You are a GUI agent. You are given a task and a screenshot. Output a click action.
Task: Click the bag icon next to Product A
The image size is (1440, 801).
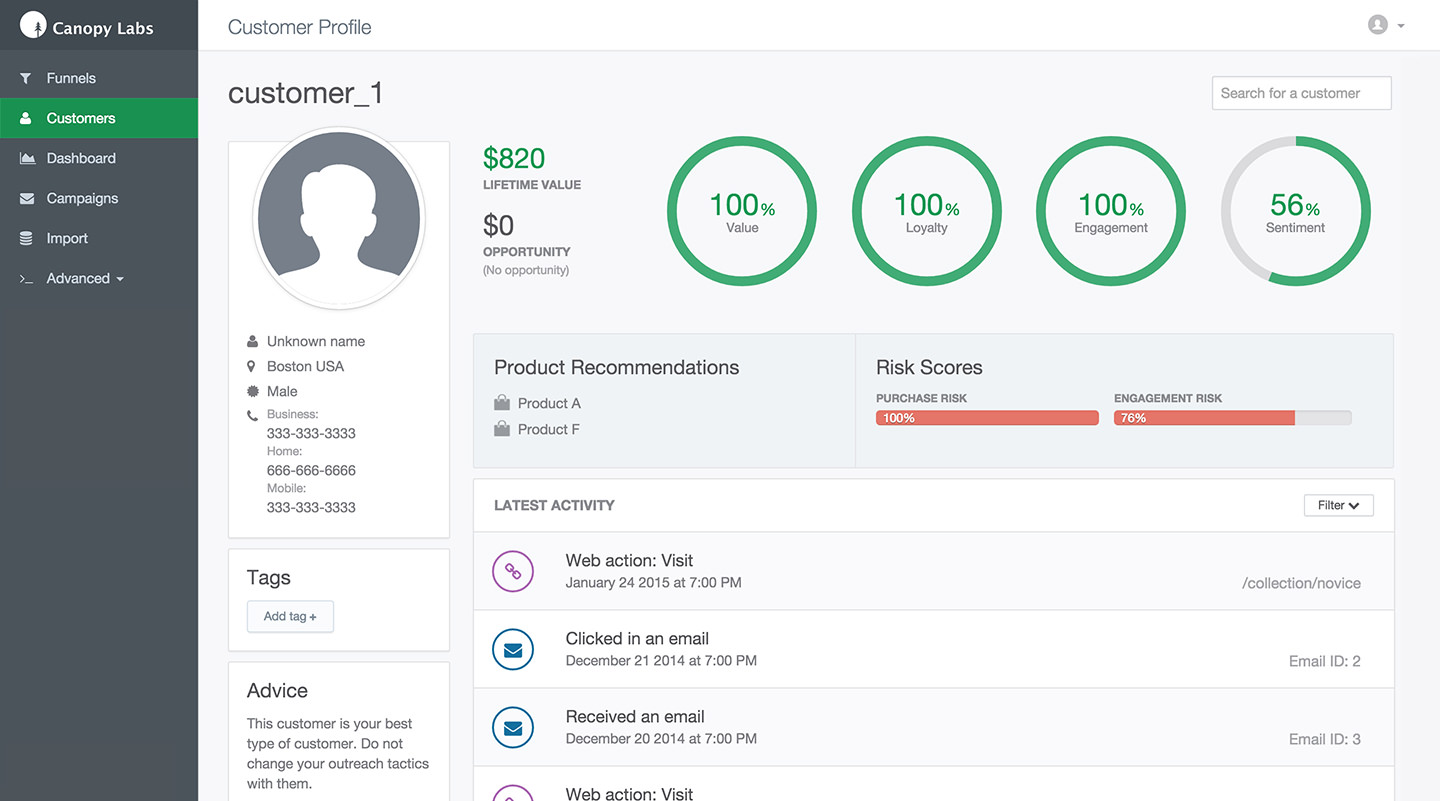tap(502, 403)
